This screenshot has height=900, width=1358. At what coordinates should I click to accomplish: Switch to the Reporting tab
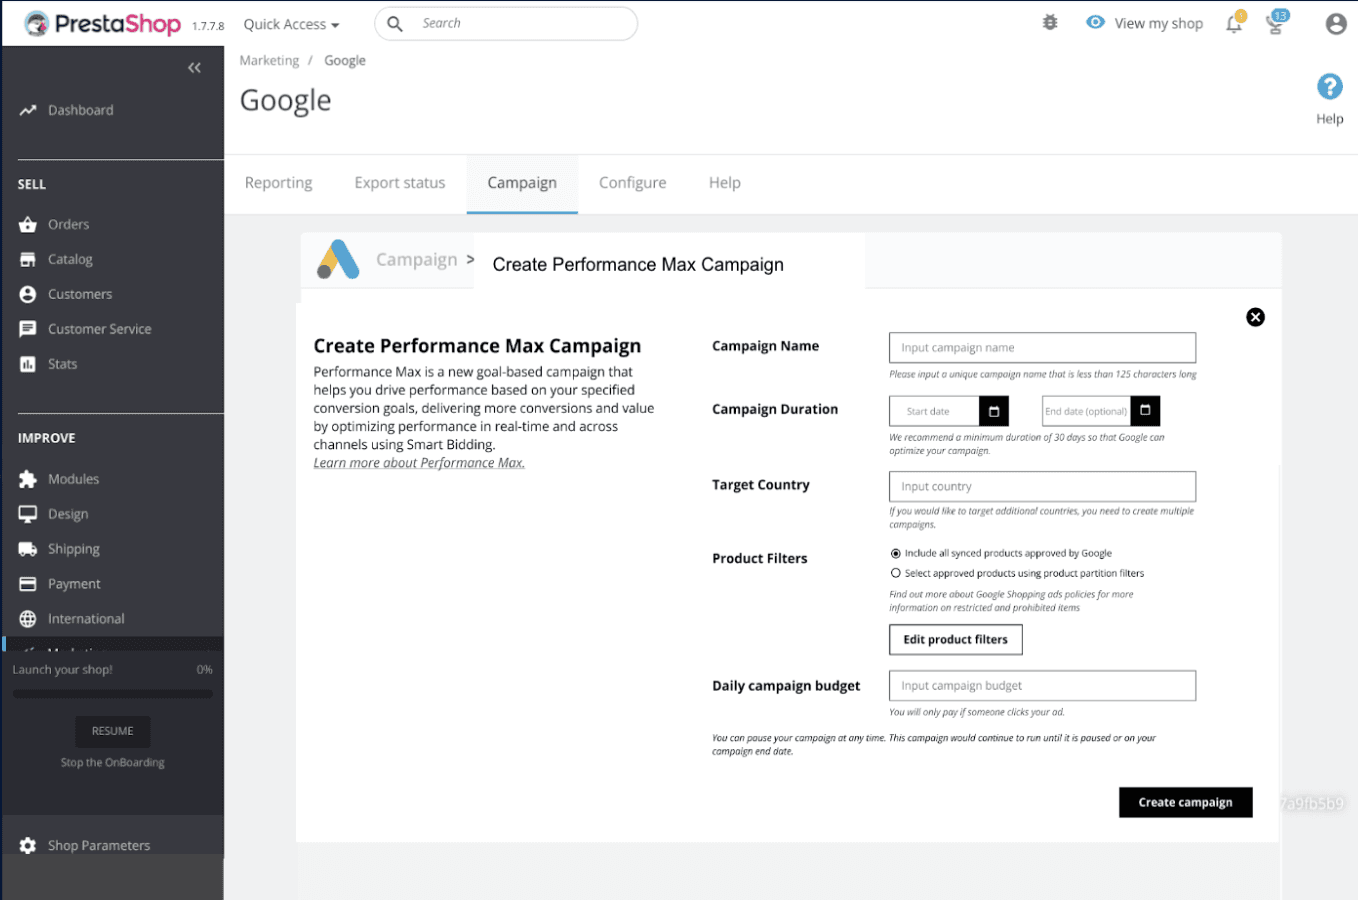tap(278, 183)
